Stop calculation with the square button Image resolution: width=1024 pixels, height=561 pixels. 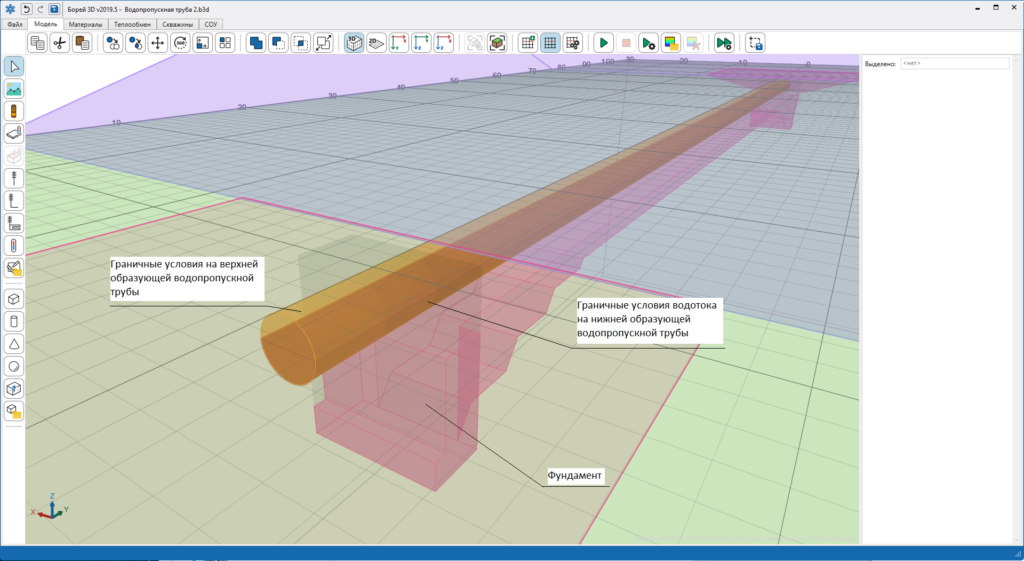pyautogui.click(x=626, y=43)
